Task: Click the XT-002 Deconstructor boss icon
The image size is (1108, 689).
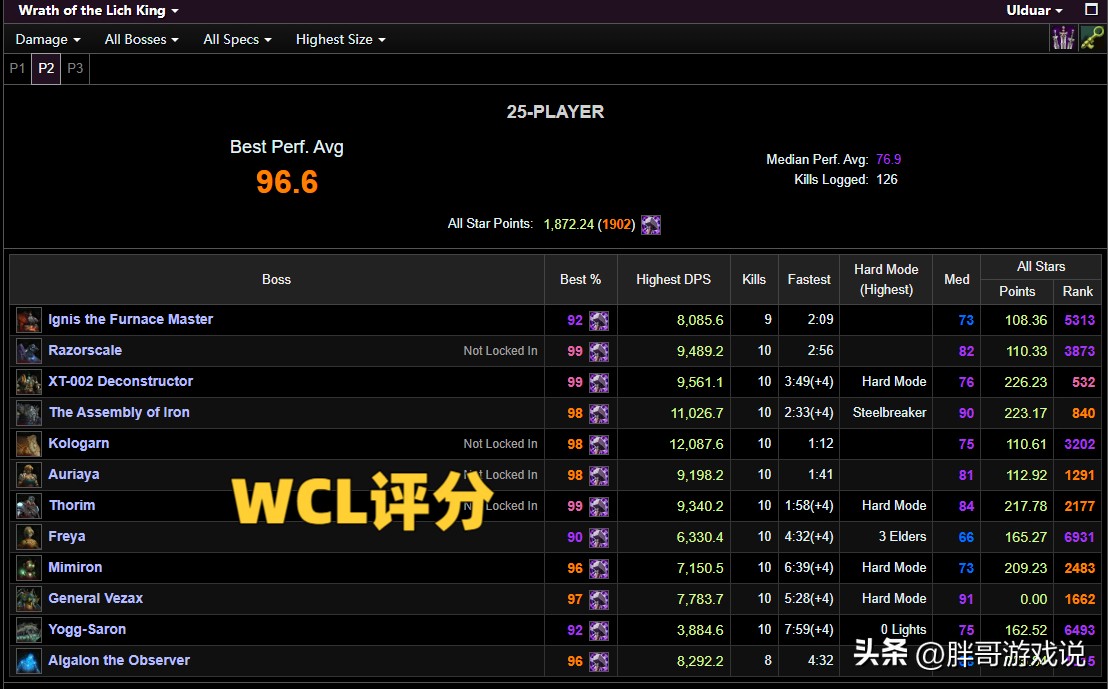Action: pos(27,381)
